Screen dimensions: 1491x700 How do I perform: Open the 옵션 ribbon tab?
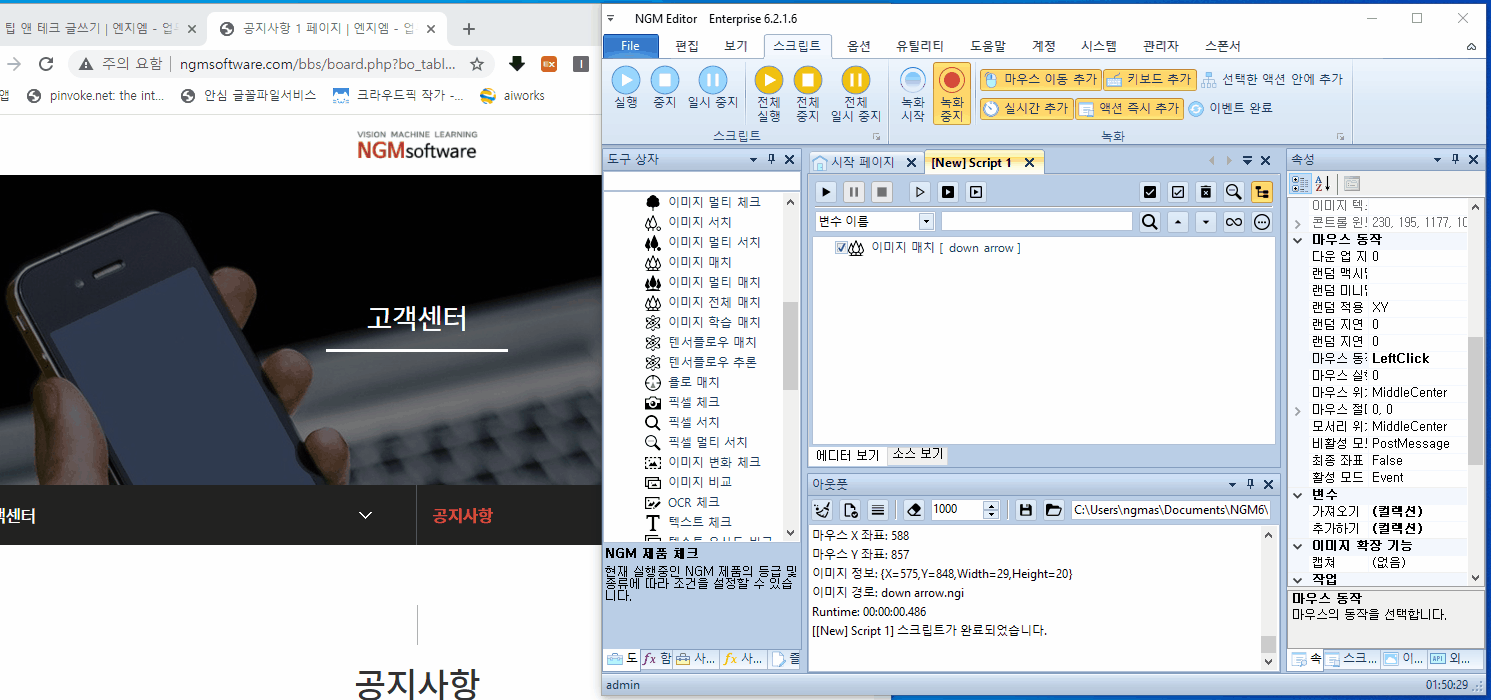[859, 46]
